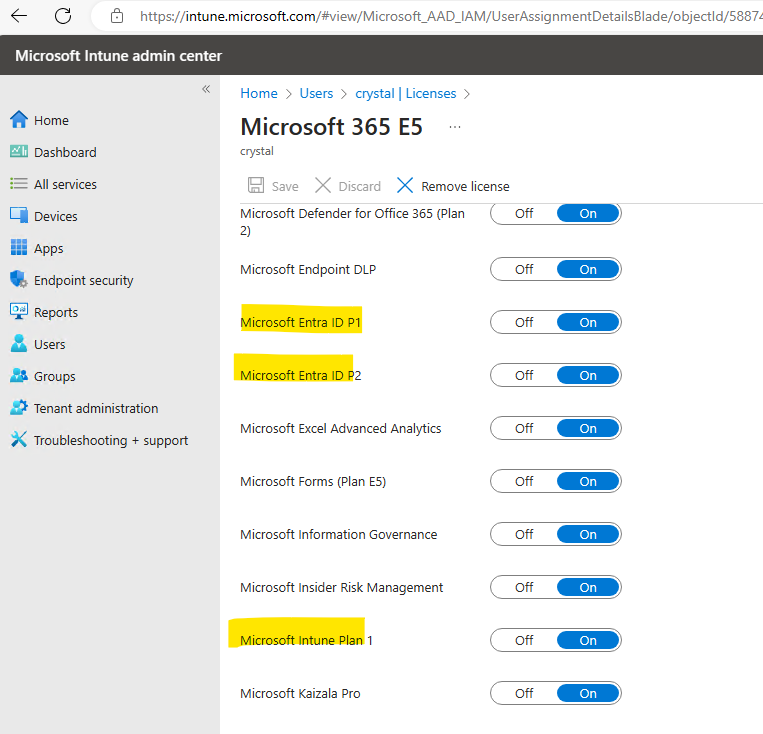This screenshot has height=734, width=763.
Task: Click the Troubleshooting + support tools icon
Action: point(19,440)
